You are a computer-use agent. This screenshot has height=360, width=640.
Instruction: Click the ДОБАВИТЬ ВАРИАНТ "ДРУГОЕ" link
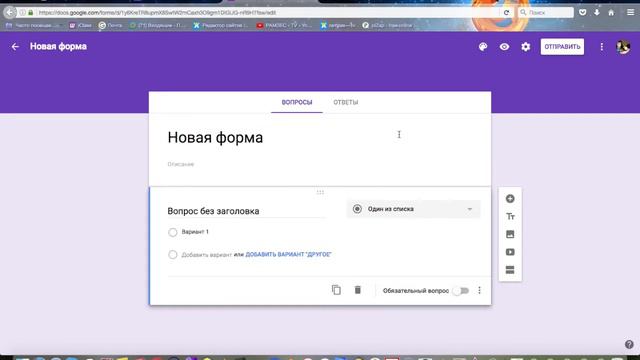288,254
